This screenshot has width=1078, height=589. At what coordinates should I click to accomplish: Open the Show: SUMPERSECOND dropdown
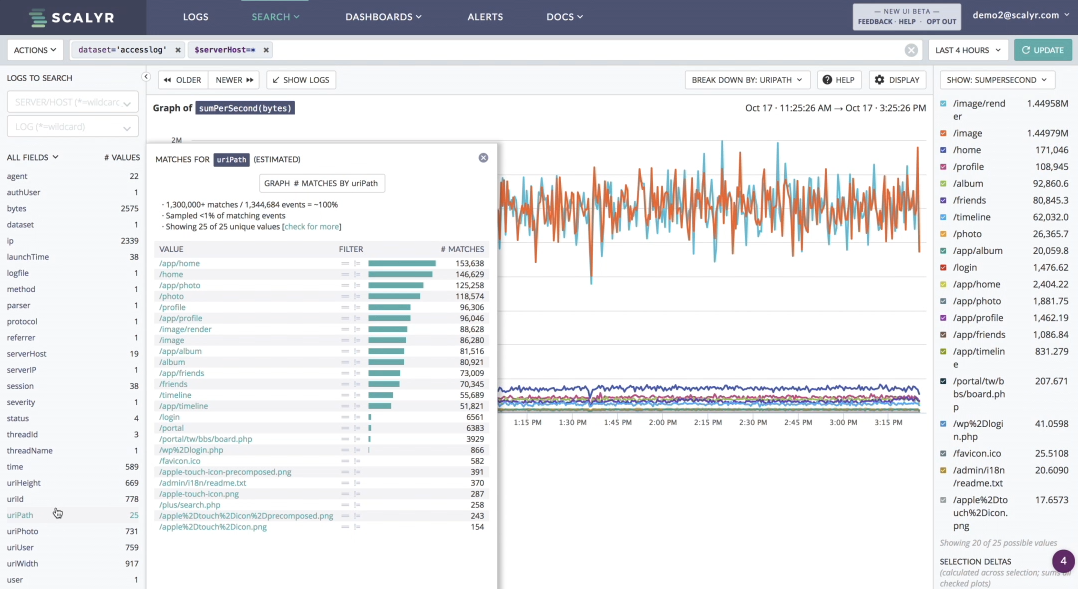(x=996, y=80)
